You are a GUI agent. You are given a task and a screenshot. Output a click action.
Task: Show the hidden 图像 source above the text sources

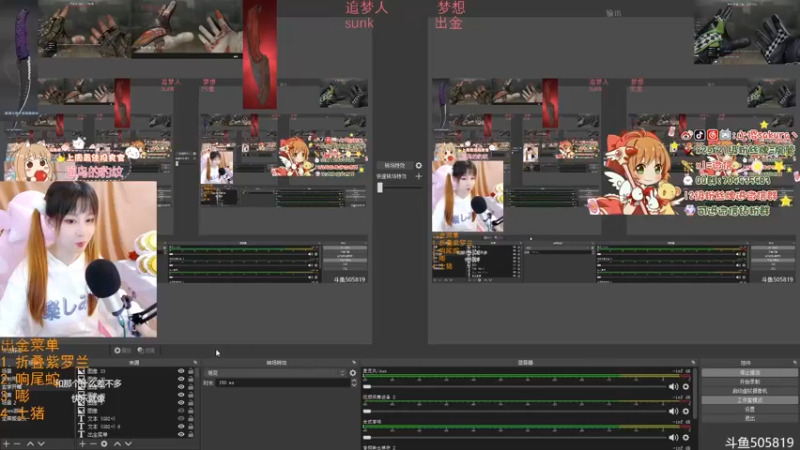(181, 410)
